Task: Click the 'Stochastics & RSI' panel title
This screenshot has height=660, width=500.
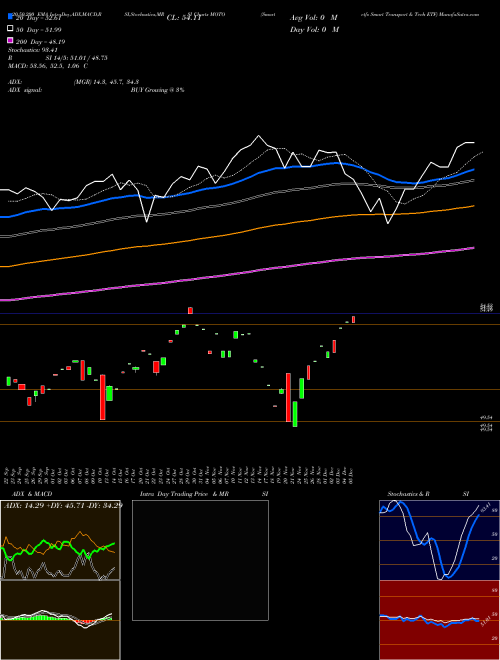Action: pyautogui.click(x=428, y=494)
